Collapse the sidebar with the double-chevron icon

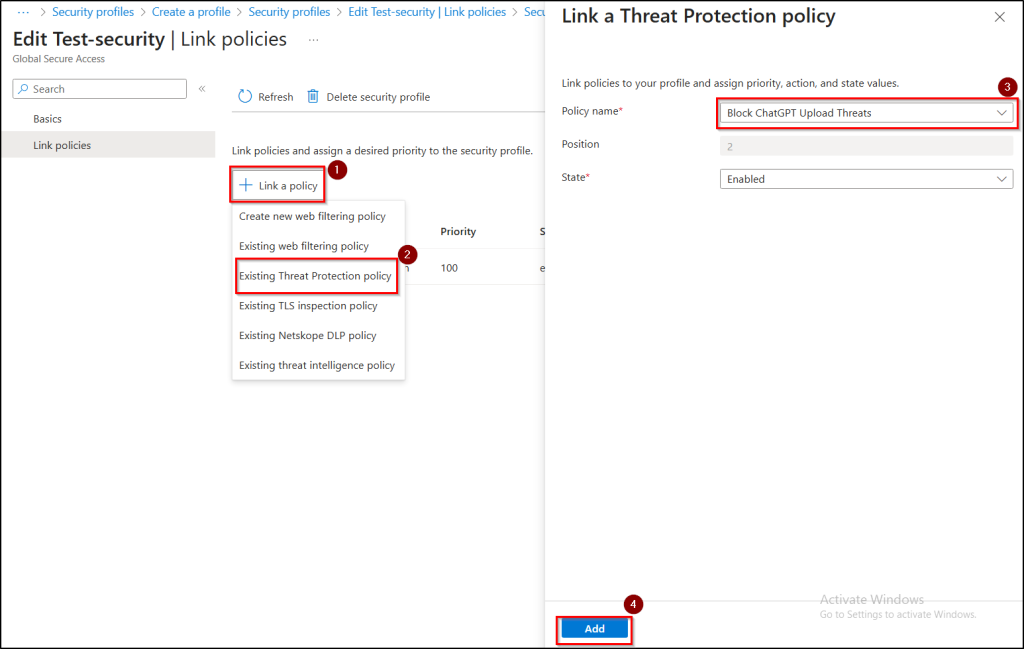coord(201,89)
